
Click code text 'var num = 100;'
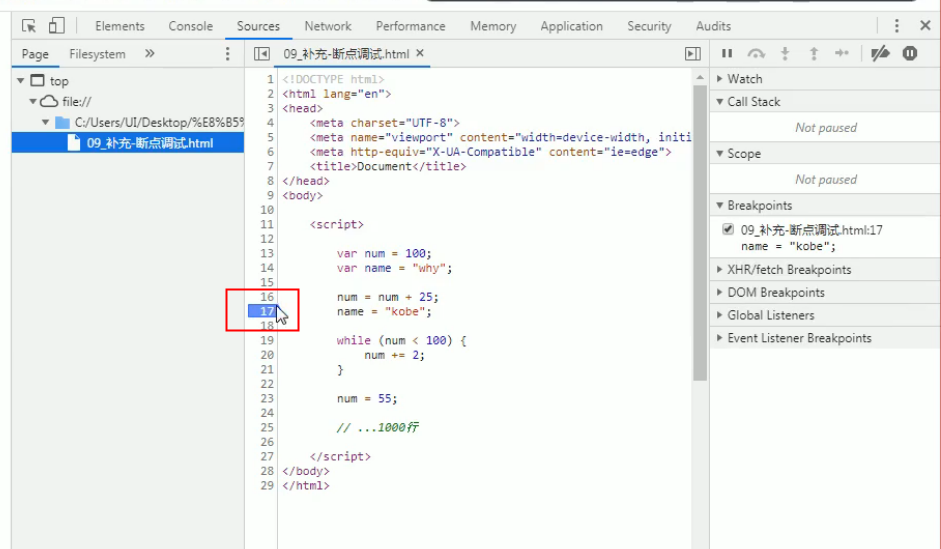coord(384,253)
